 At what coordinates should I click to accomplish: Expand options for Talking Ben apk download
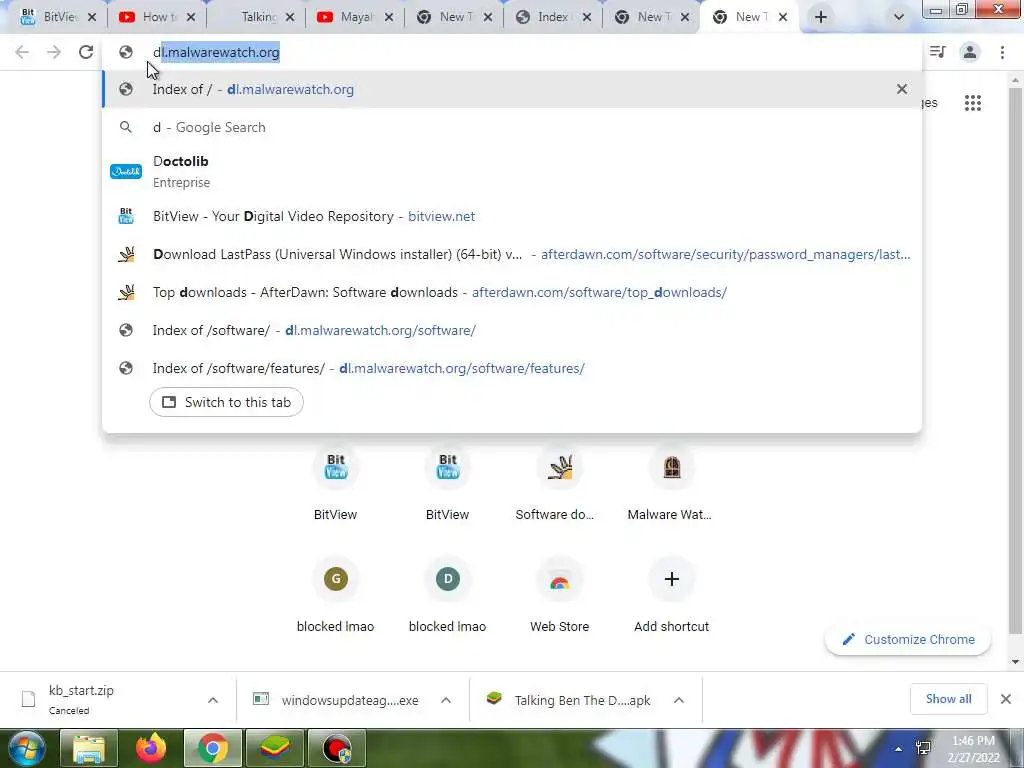[x=679, y=700]
